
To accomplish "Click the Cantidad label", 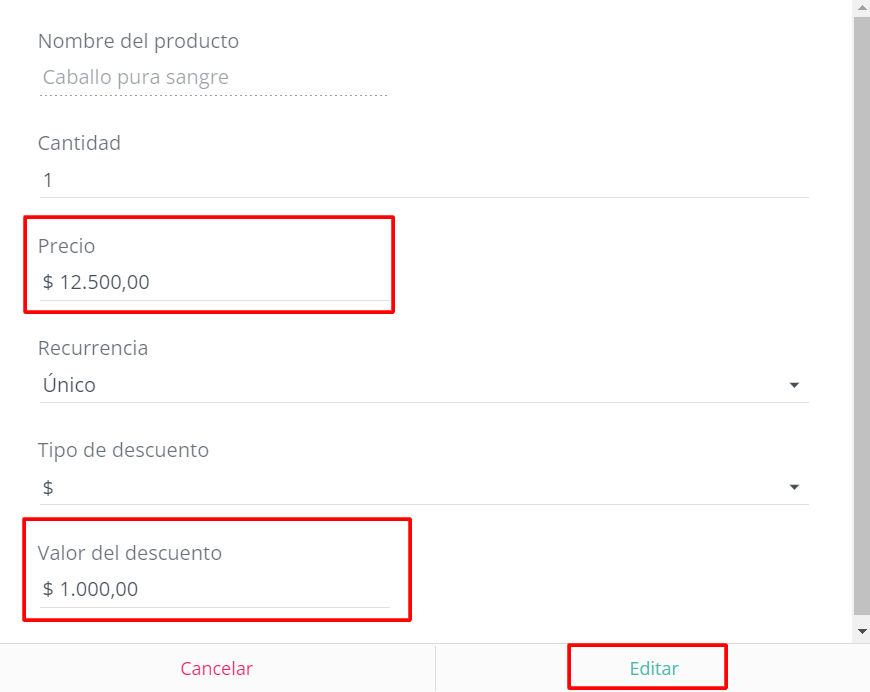I will coord(79,143).
